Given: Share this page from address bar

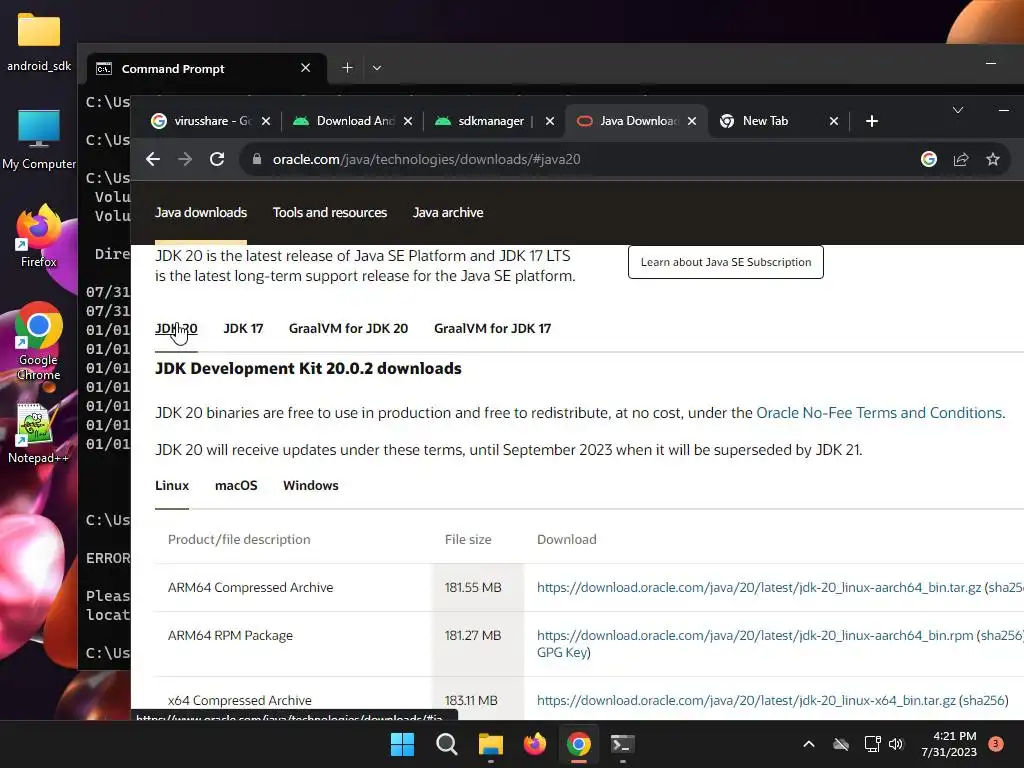Looking at the screenshot, I should click(961, 159).
